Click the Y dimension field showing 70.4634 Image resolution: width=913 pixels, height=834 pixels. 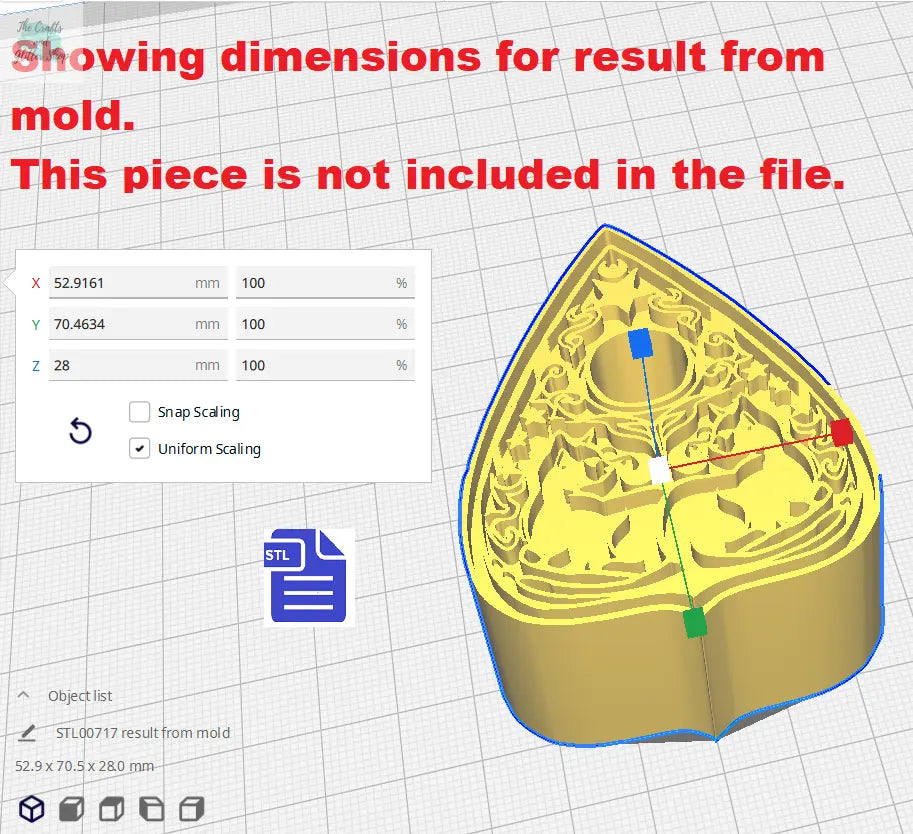[x=120, y=324]
